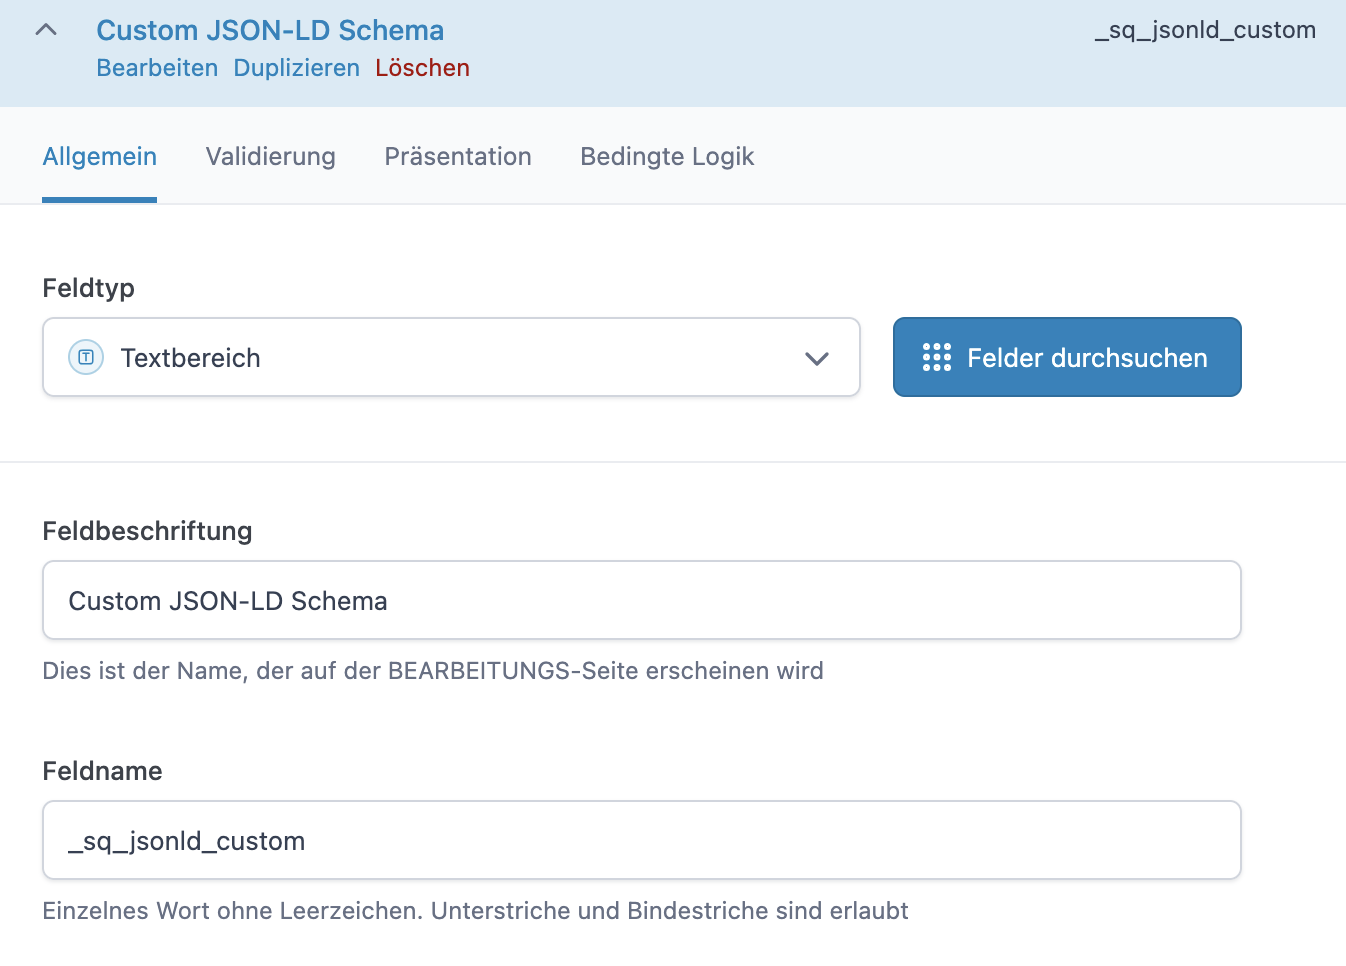Image resolution: width=1346 pixels, height=966 pixels.
Task: Click the Feldtyp dropdown chevron arrow
Action: 817,357
